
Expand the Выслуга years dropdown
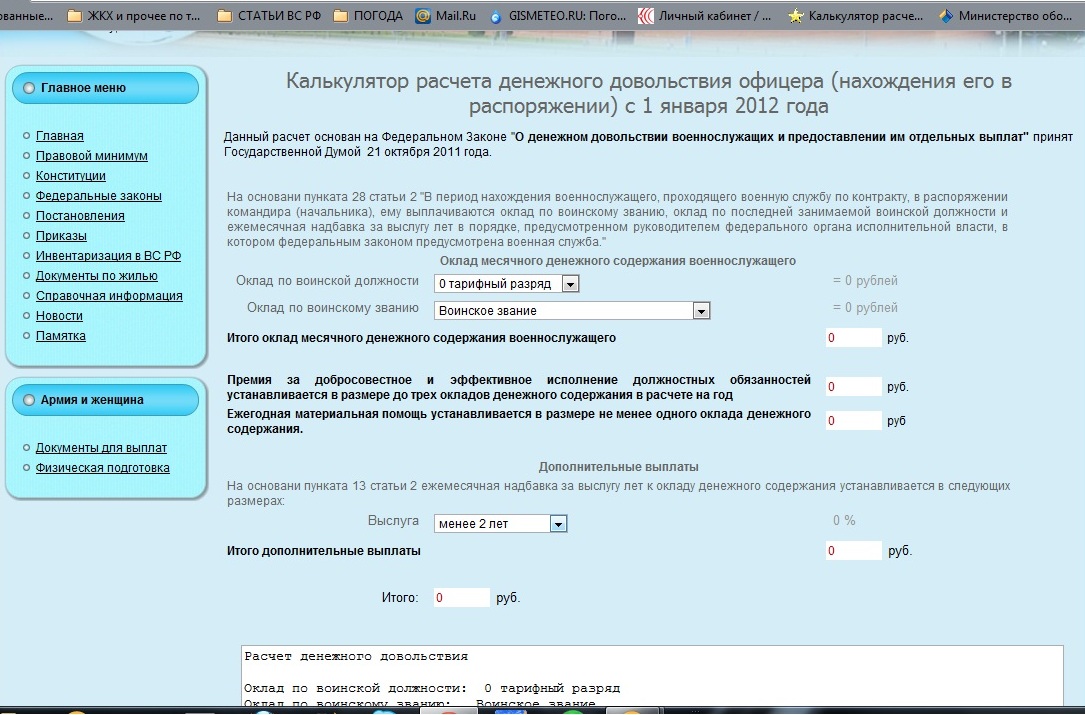tap(500, 524)
